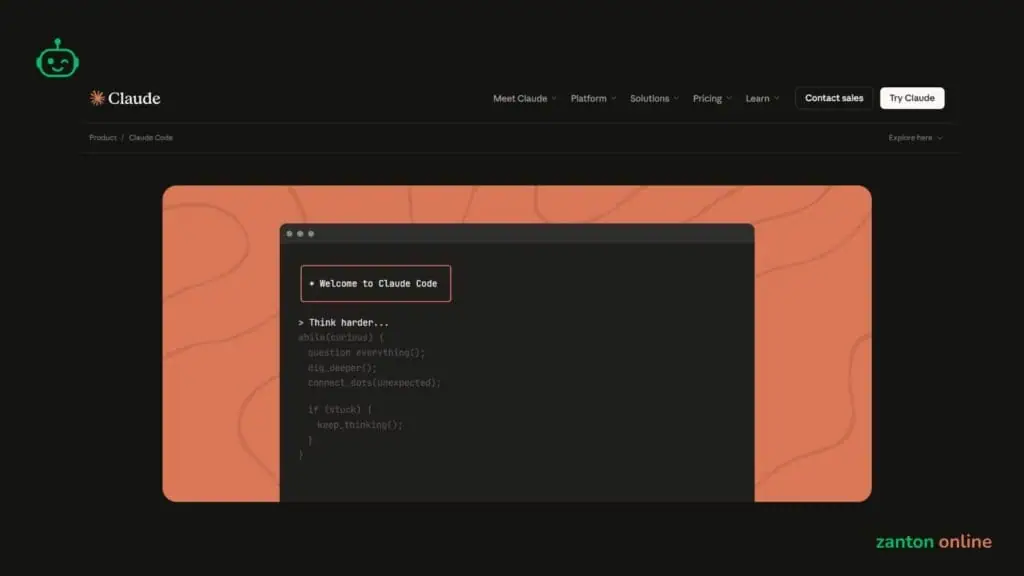Click the first dot in terminal title bar
The width and height of the screenshot is (1024, 576).
click(x=290, y=234)
